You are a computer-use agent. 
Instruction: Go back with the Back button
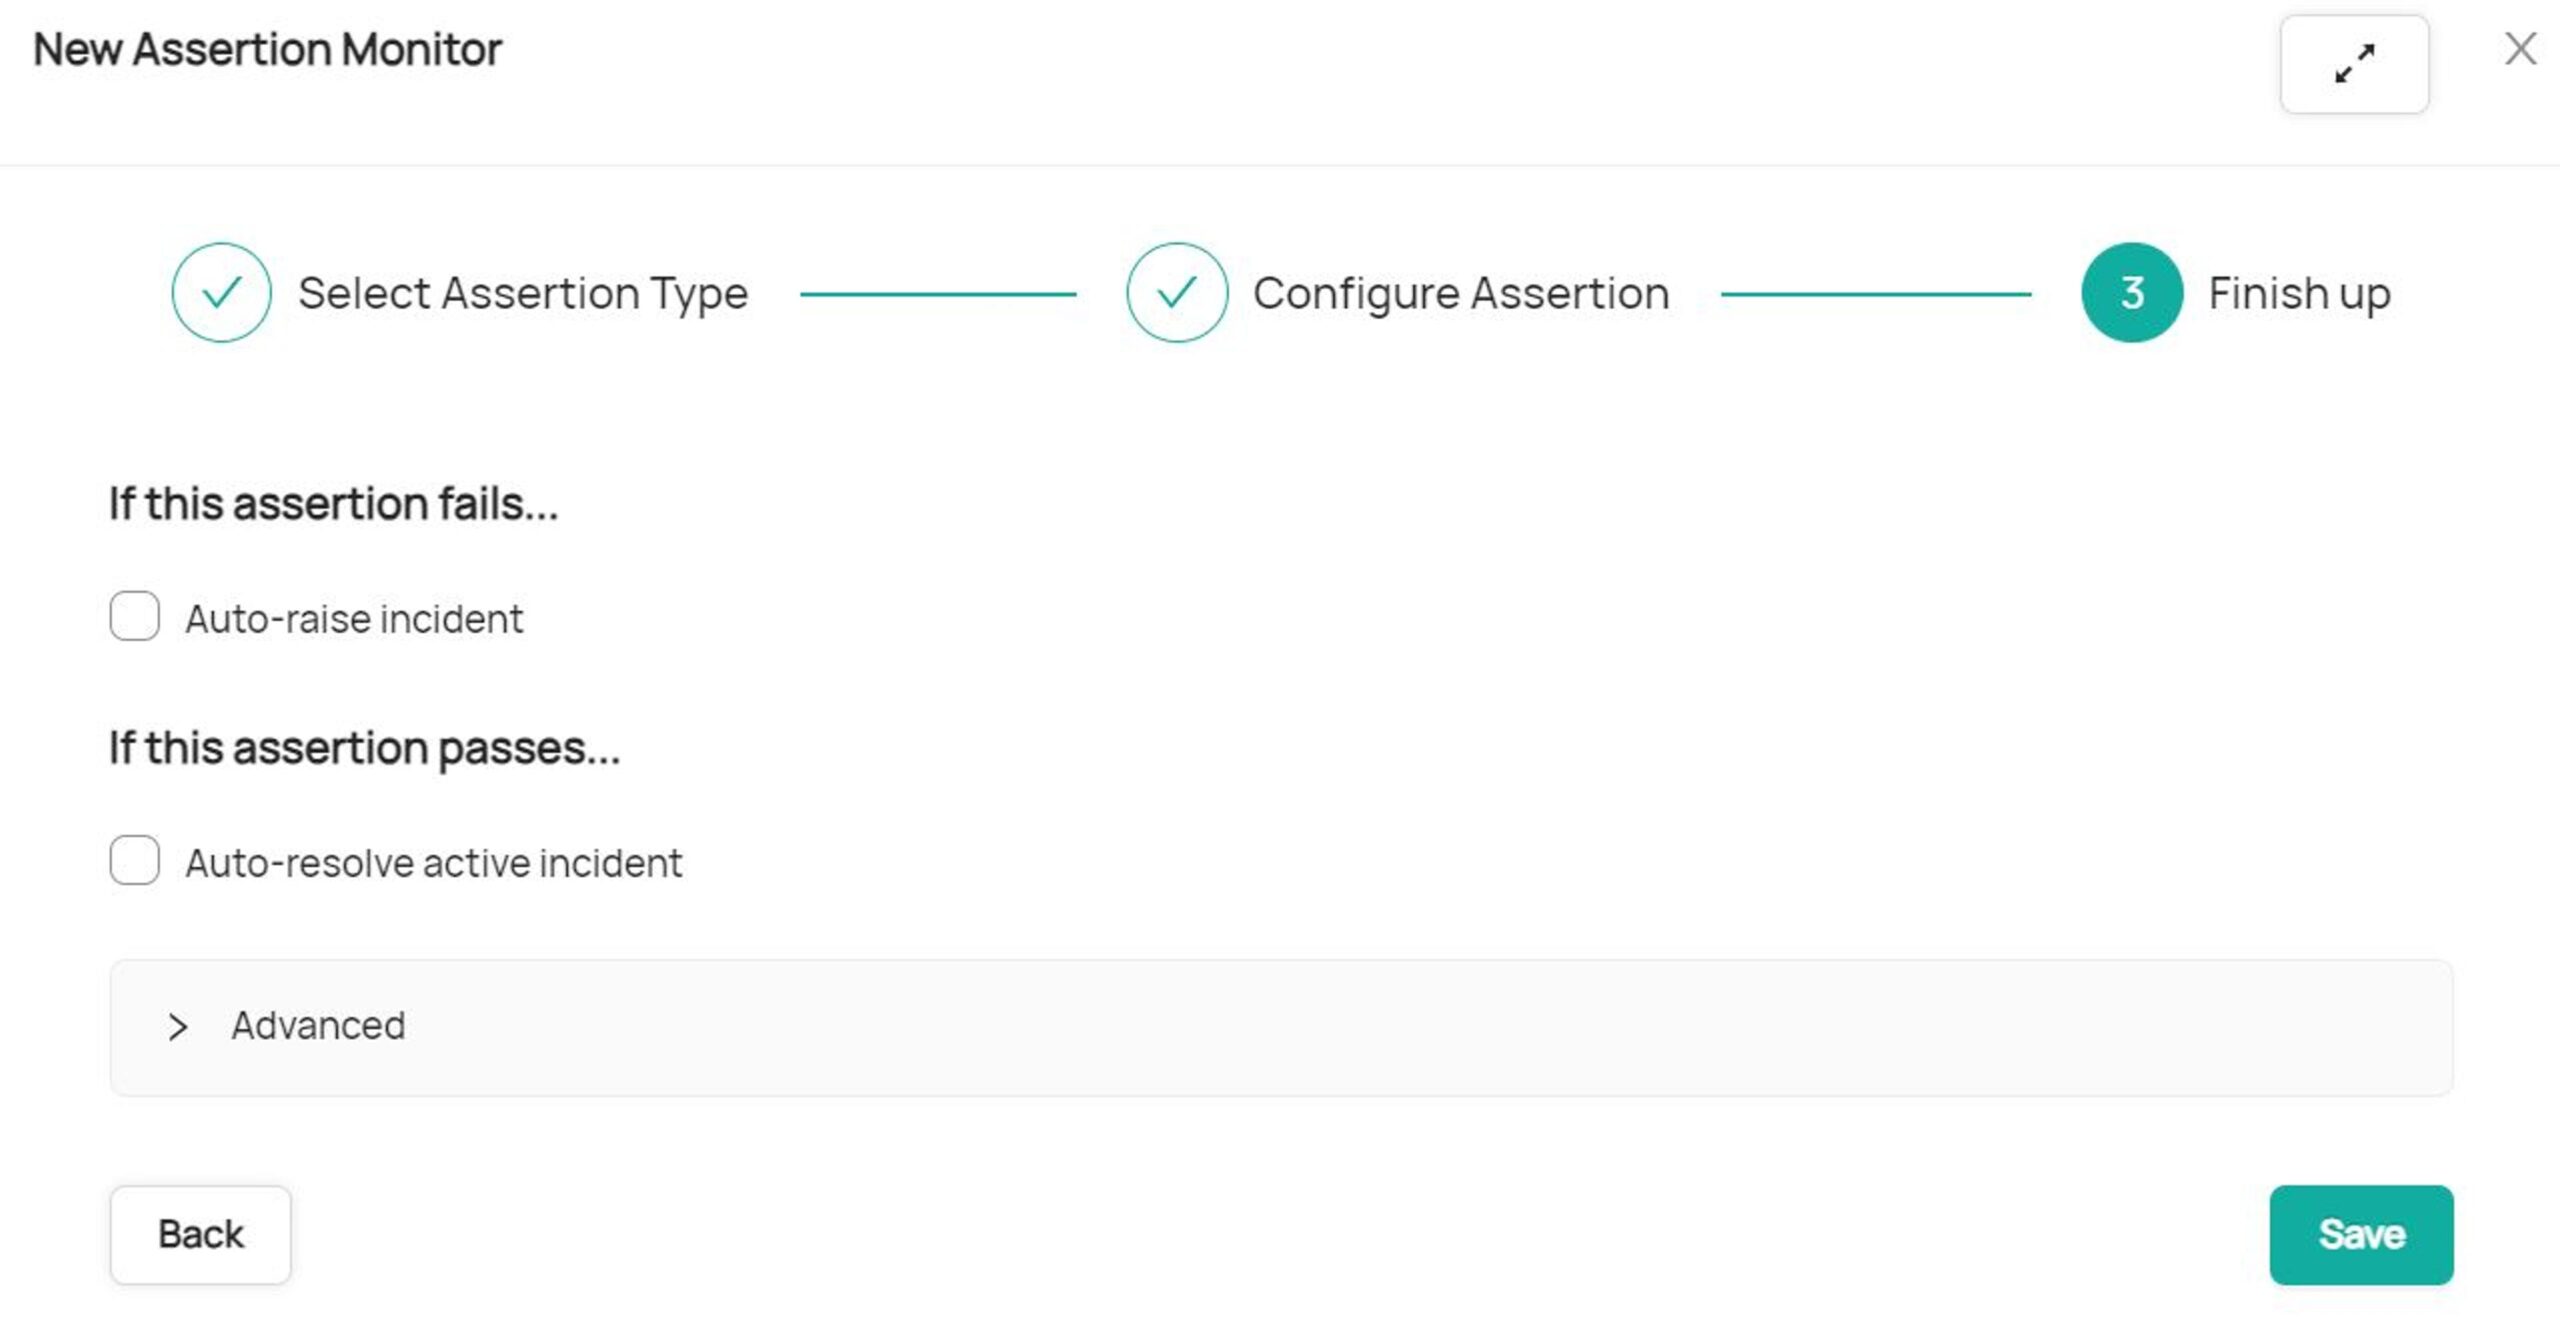point(201,1235)
